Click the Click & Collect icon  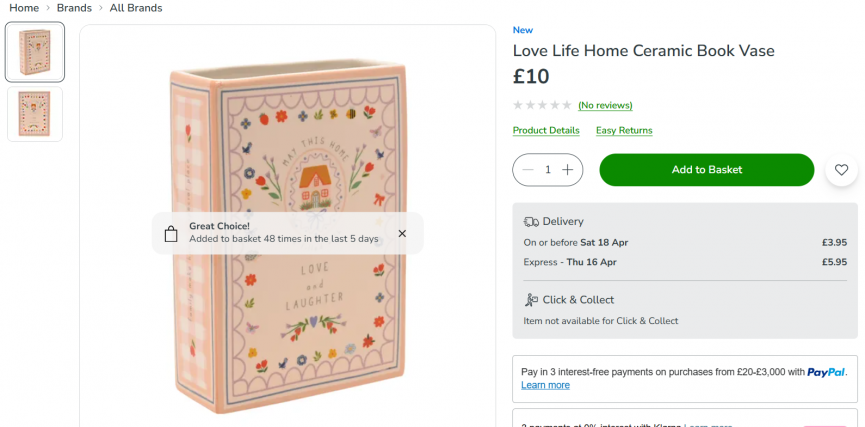pyautogui.click(x=531, y=300)
